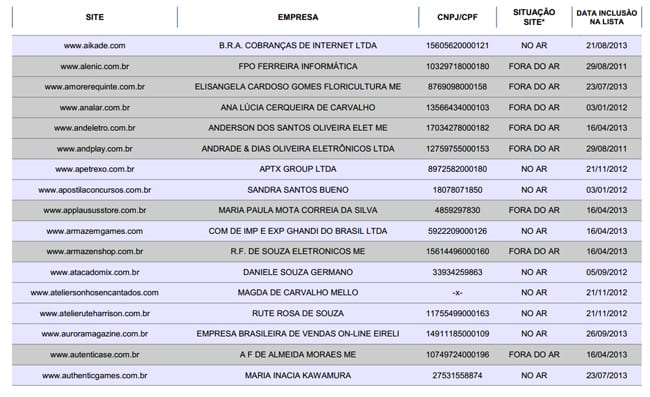Click the DATA INCLUSÃO NA LISTA header
Screen dimensions: 650x397
[x=606, y=17]
